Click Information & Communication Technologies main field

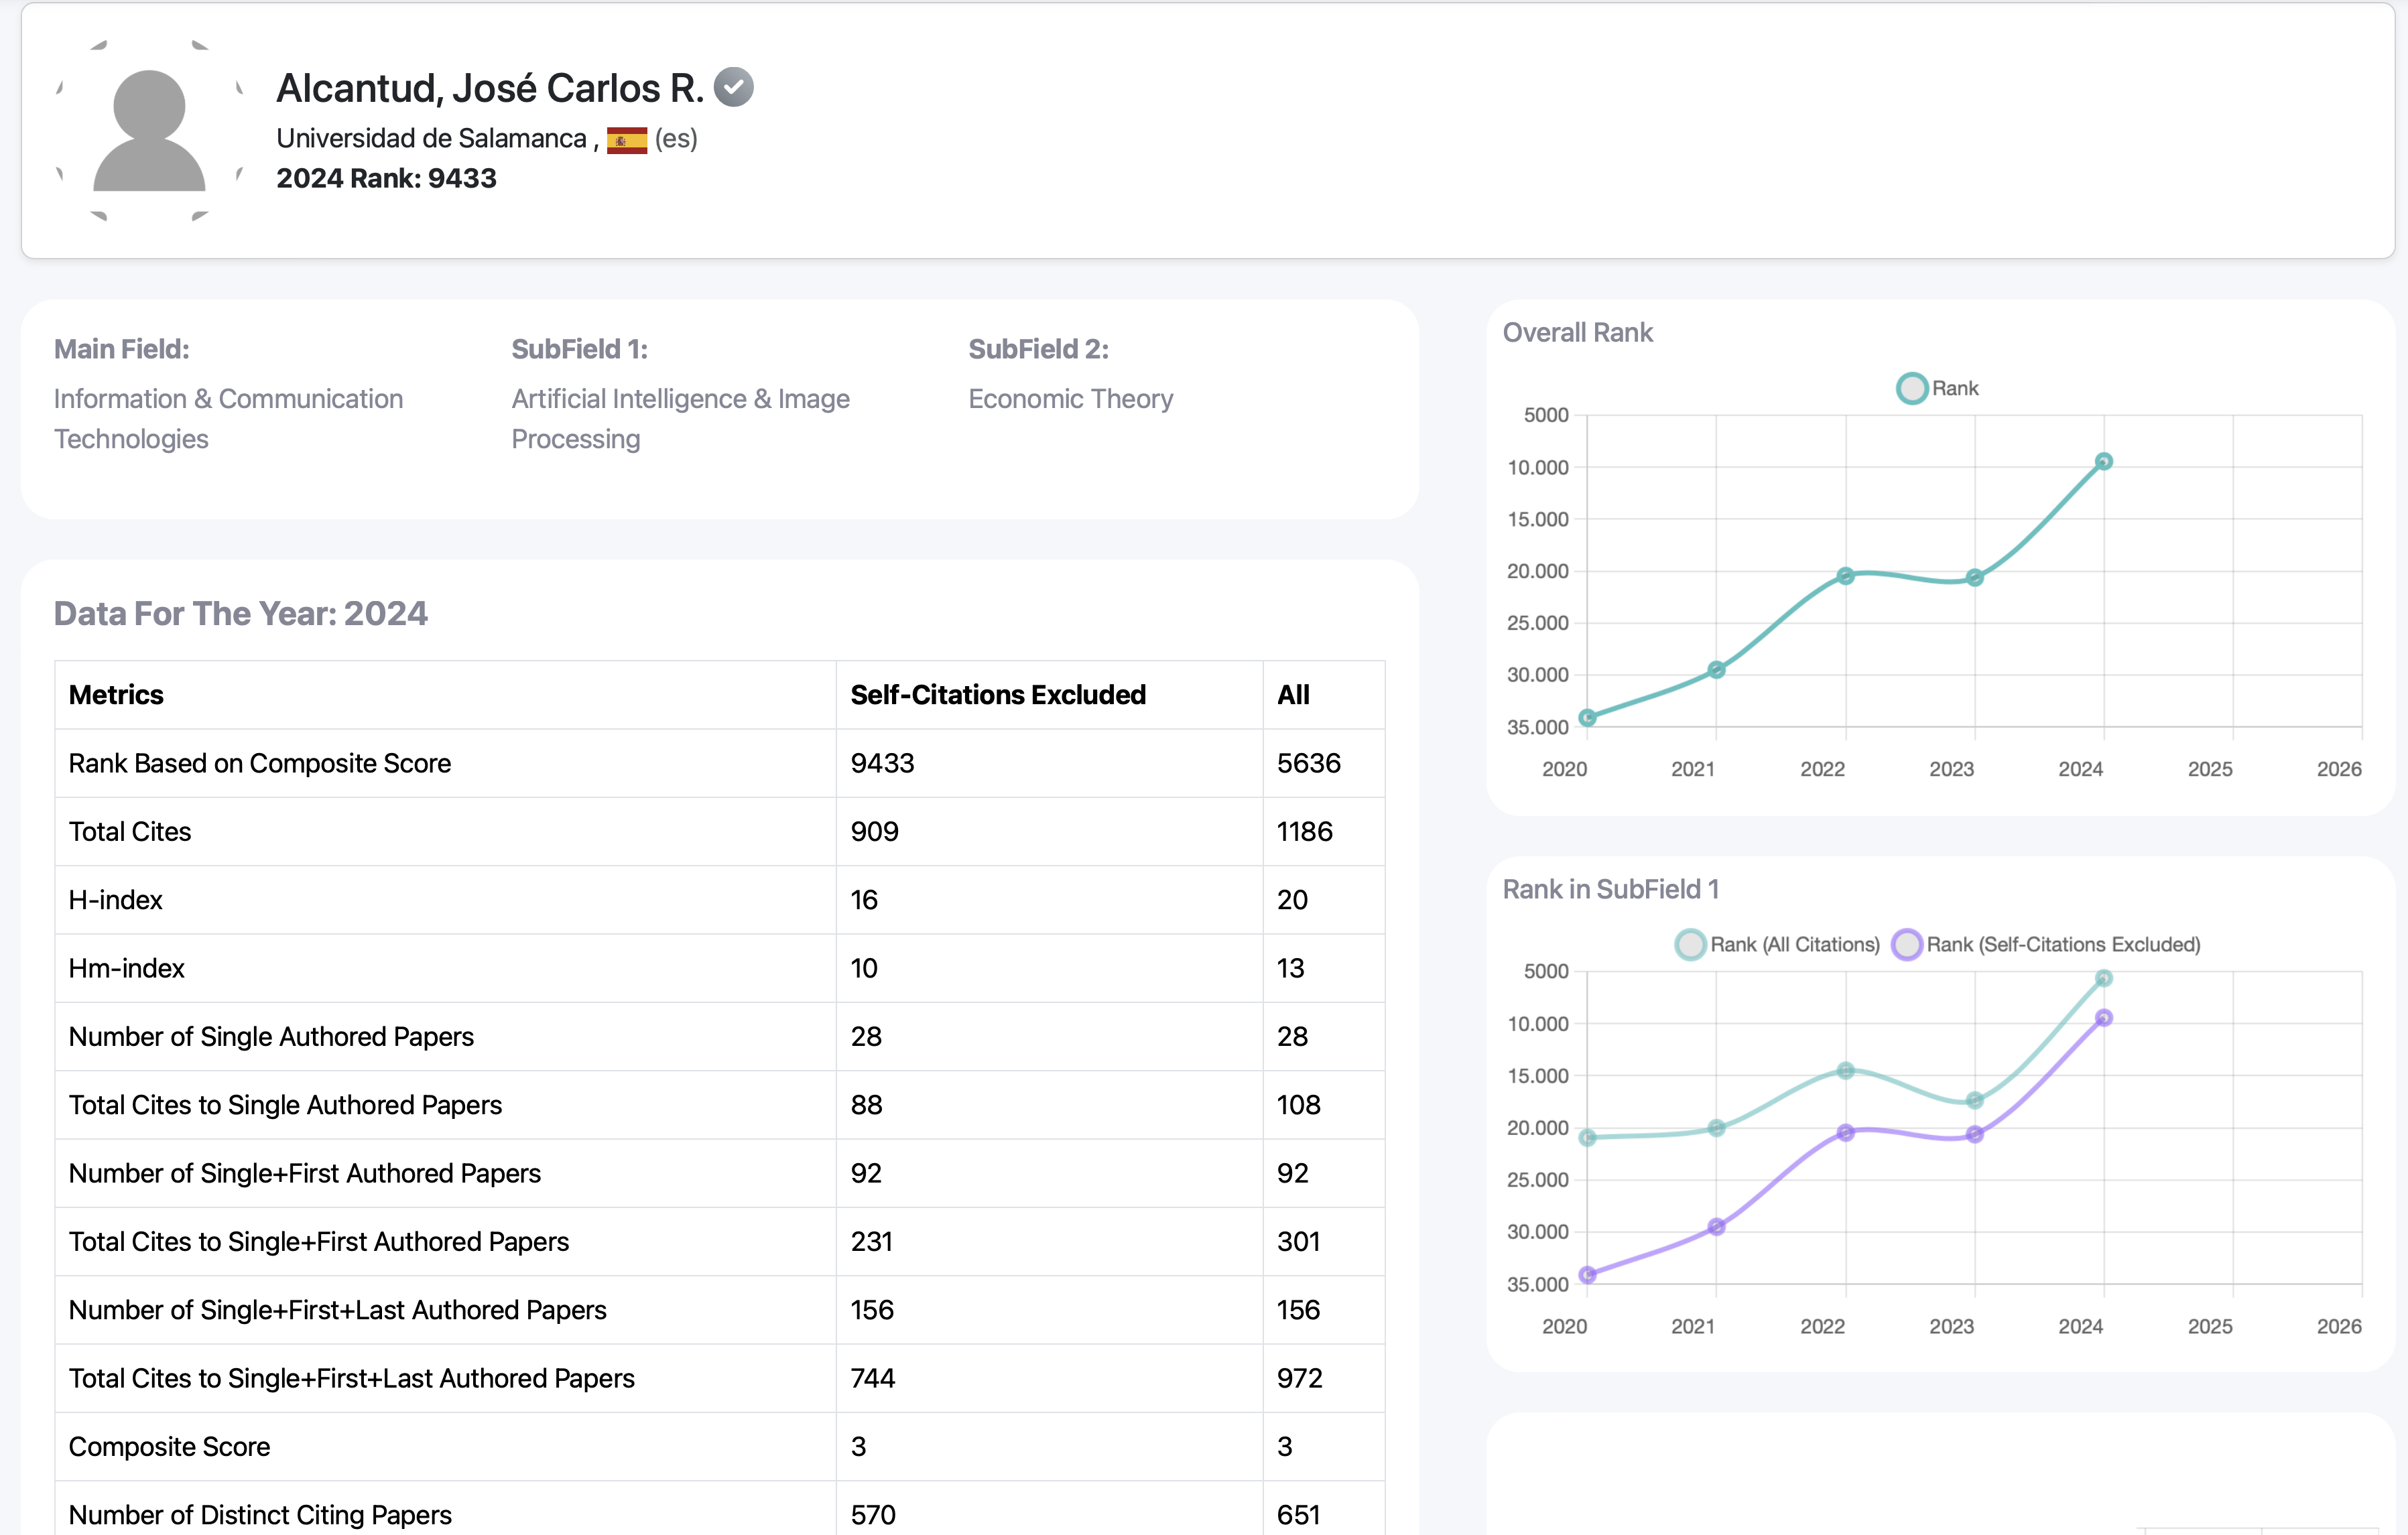(x=228, y=418)
